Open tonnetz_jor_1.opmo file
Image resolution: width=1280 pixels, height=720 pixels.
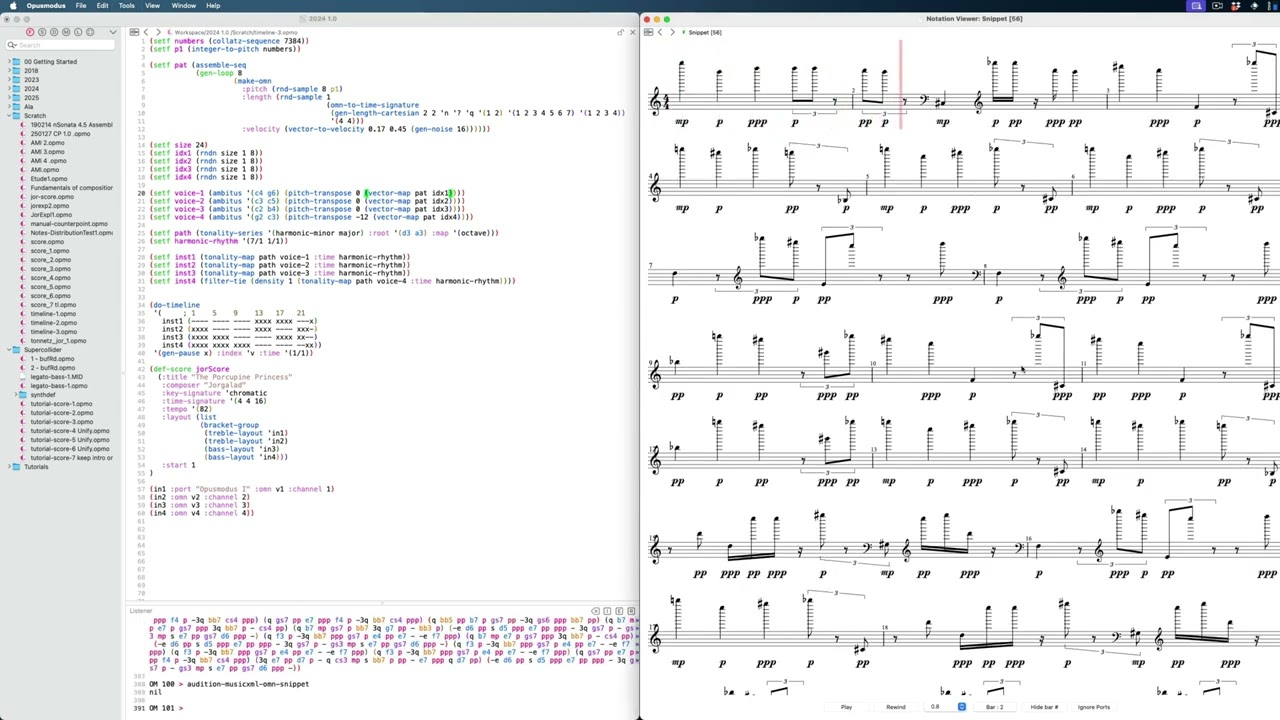point(58,341)
